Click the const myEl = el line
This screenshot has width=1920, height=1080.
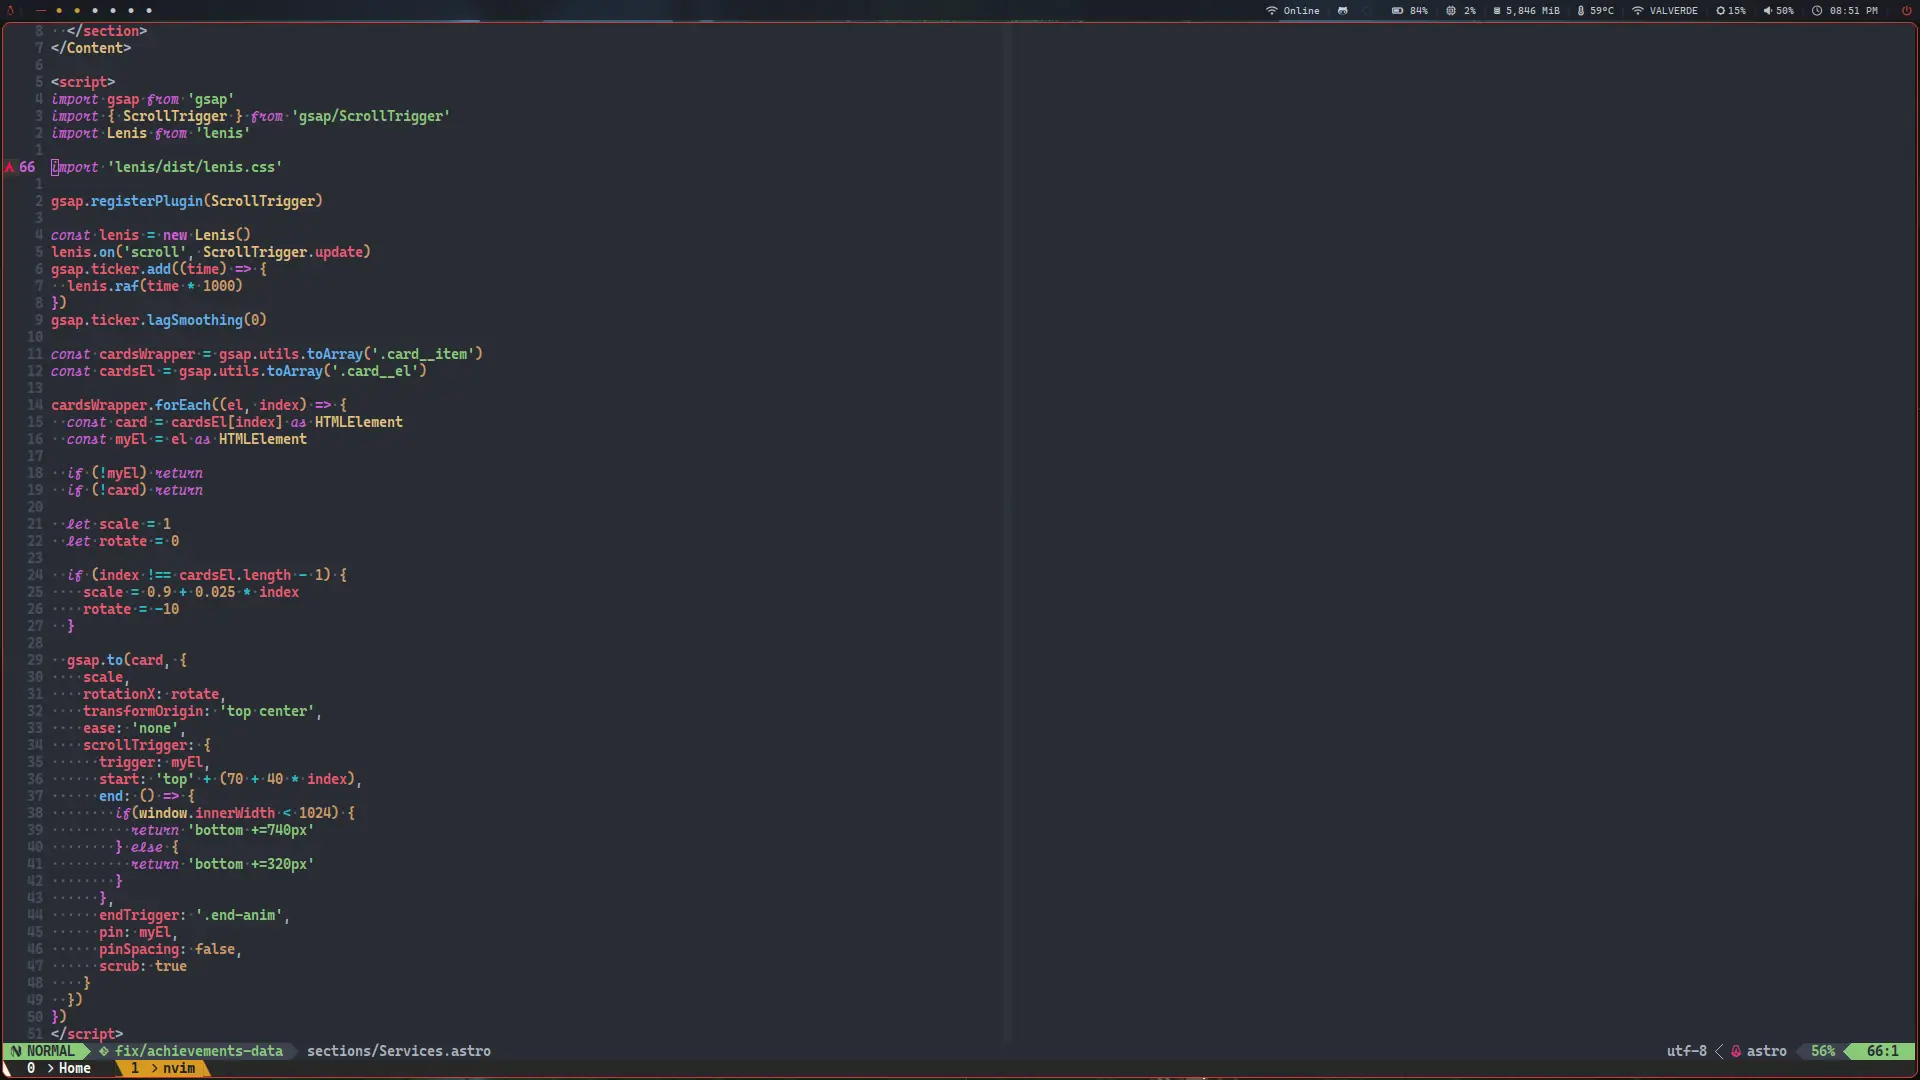[x=187, y=439]
